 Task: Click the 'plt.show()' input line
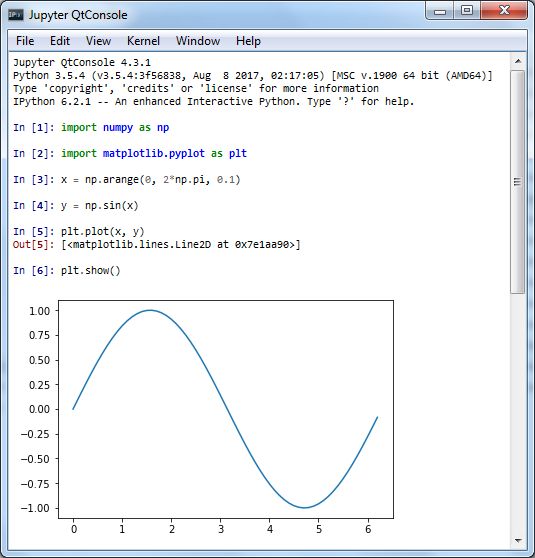click(91, 271)
